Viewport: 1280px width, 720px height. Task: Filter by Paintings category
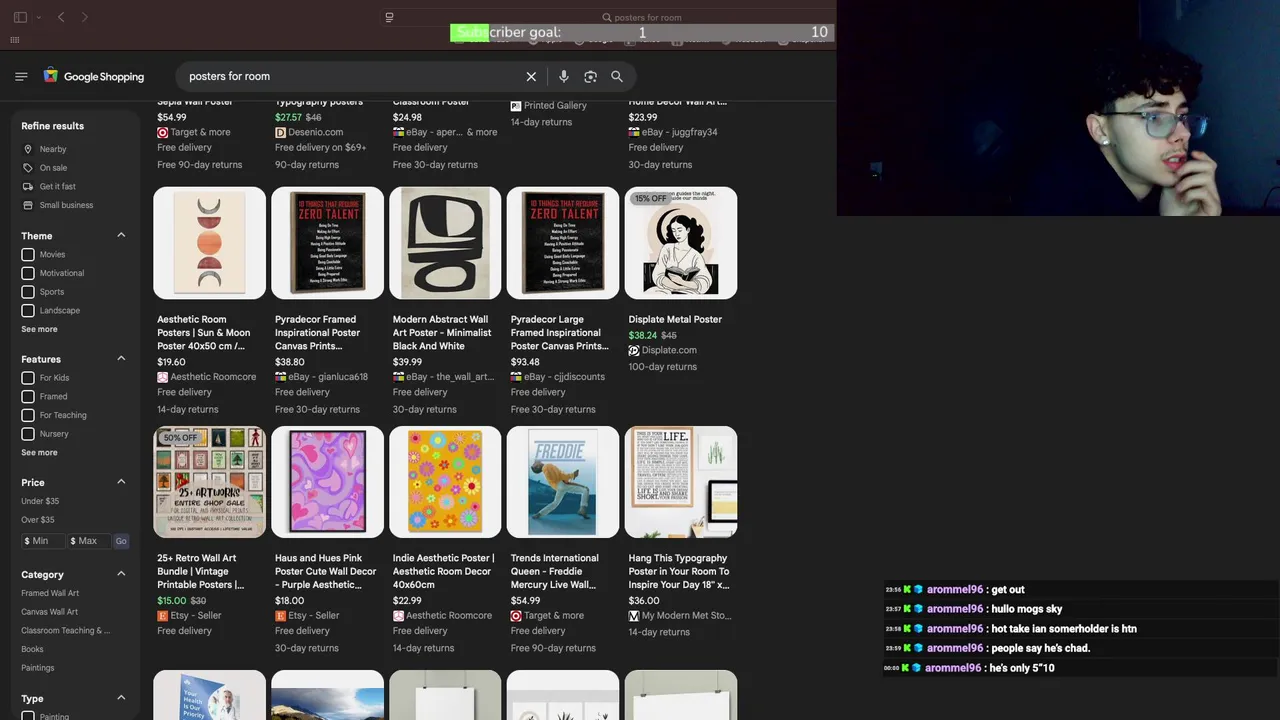(x=38, y=668)
